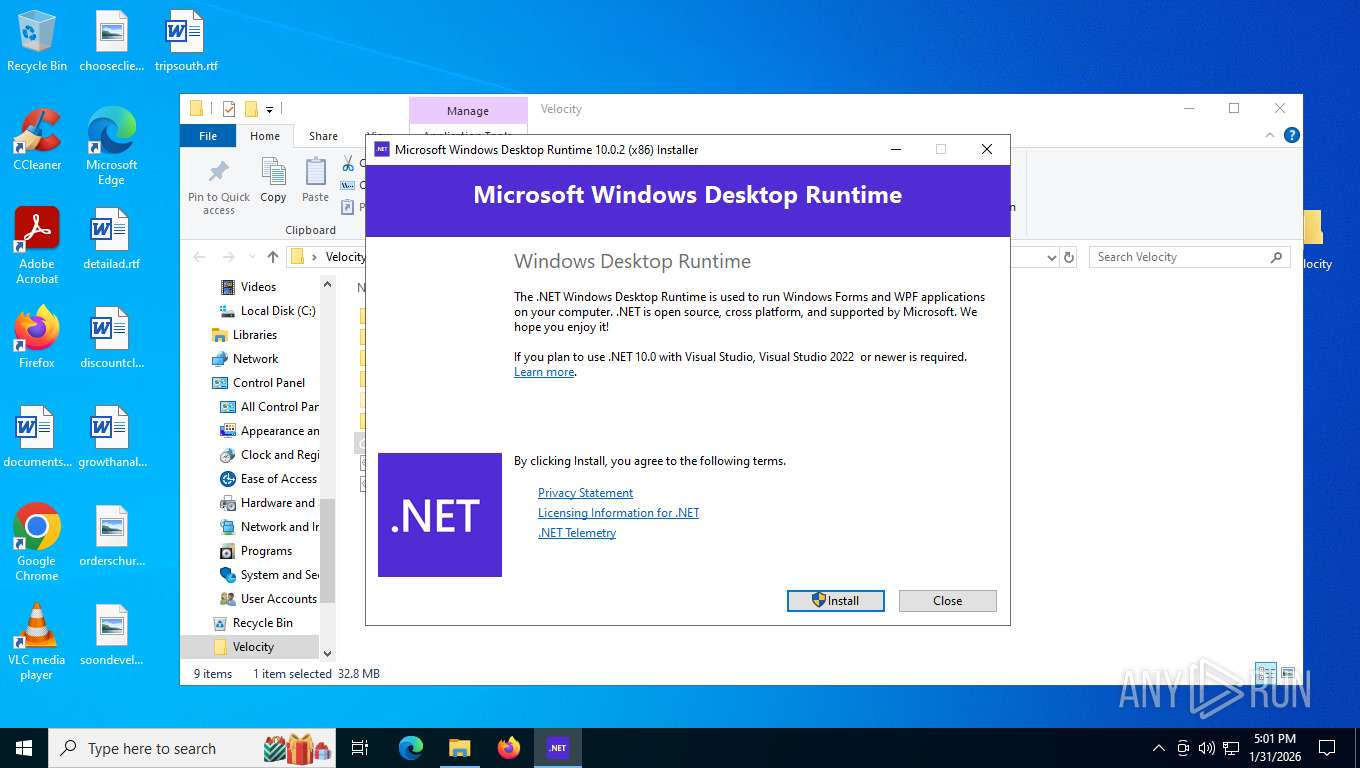This screenshot has height=768, width=1360.
Task: Click the .NET installer taskbar icon
Action: click(x=558, y=748)
